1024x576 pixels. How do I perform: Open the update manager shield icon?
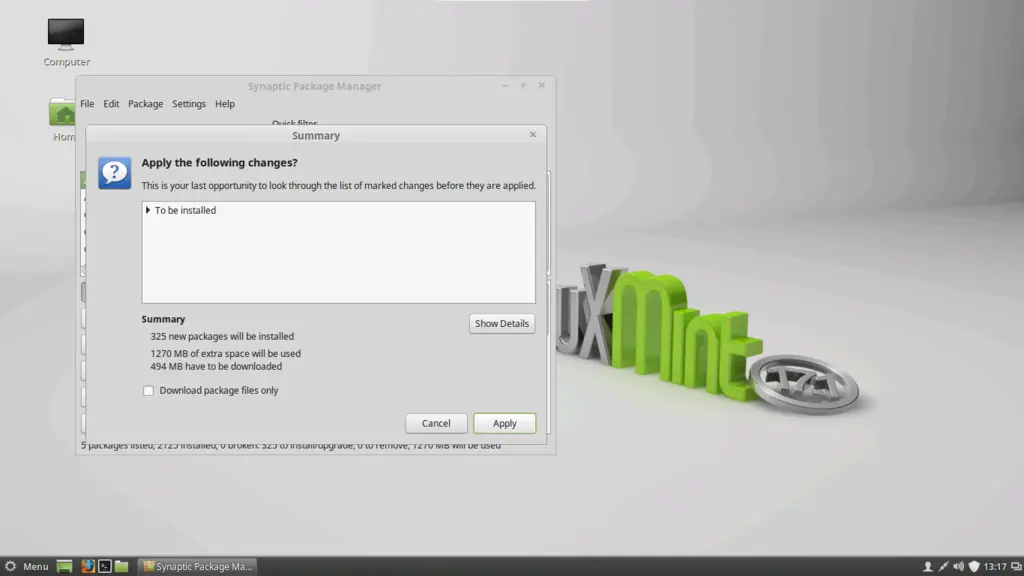[974, 566]
